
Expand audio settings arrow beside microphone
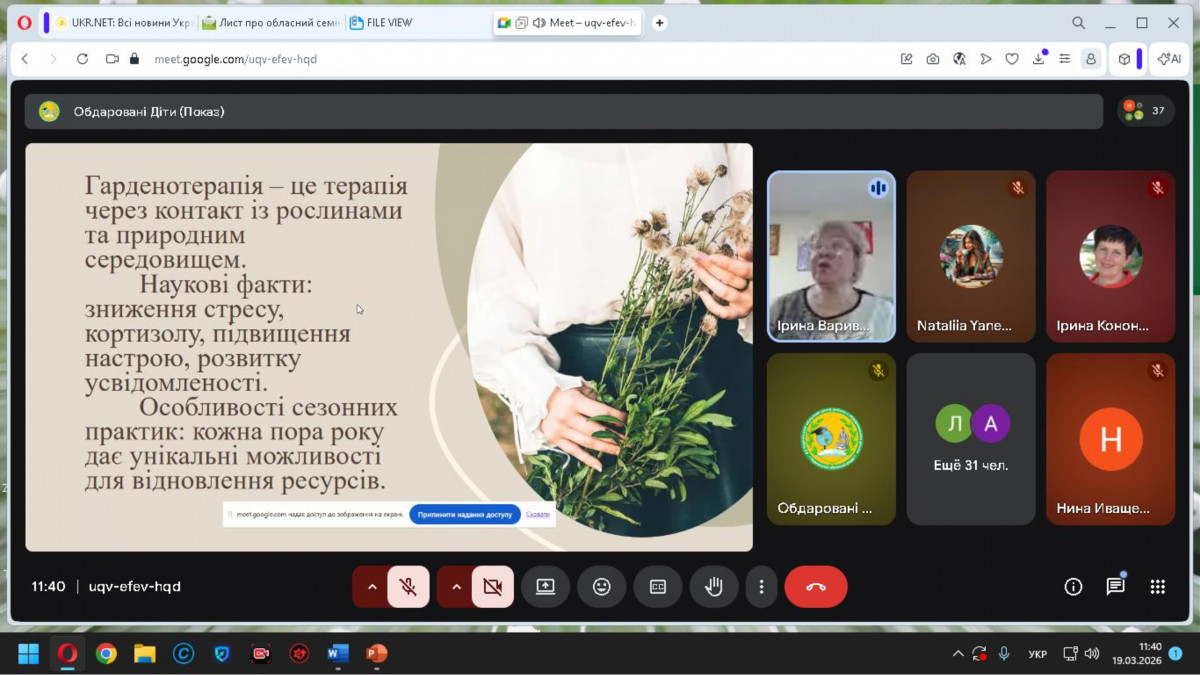372,587
